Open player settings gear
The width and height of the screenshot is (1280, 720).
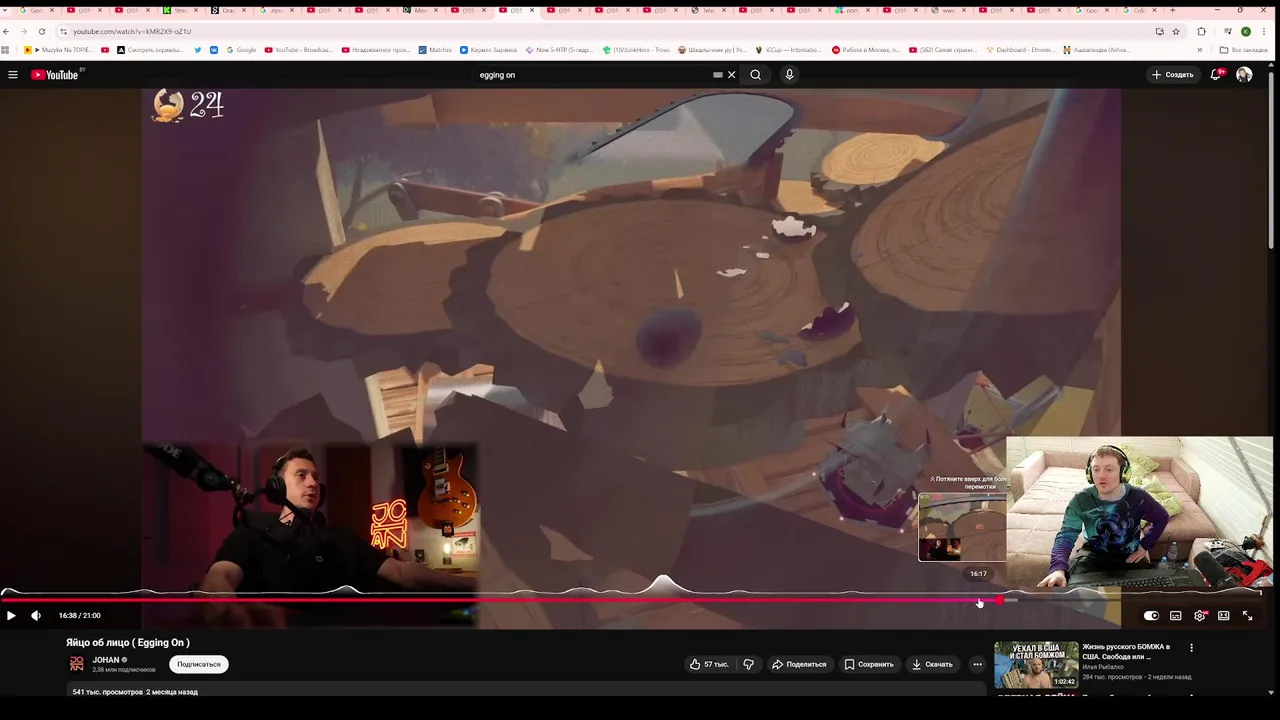click(x=1200, y=616)
